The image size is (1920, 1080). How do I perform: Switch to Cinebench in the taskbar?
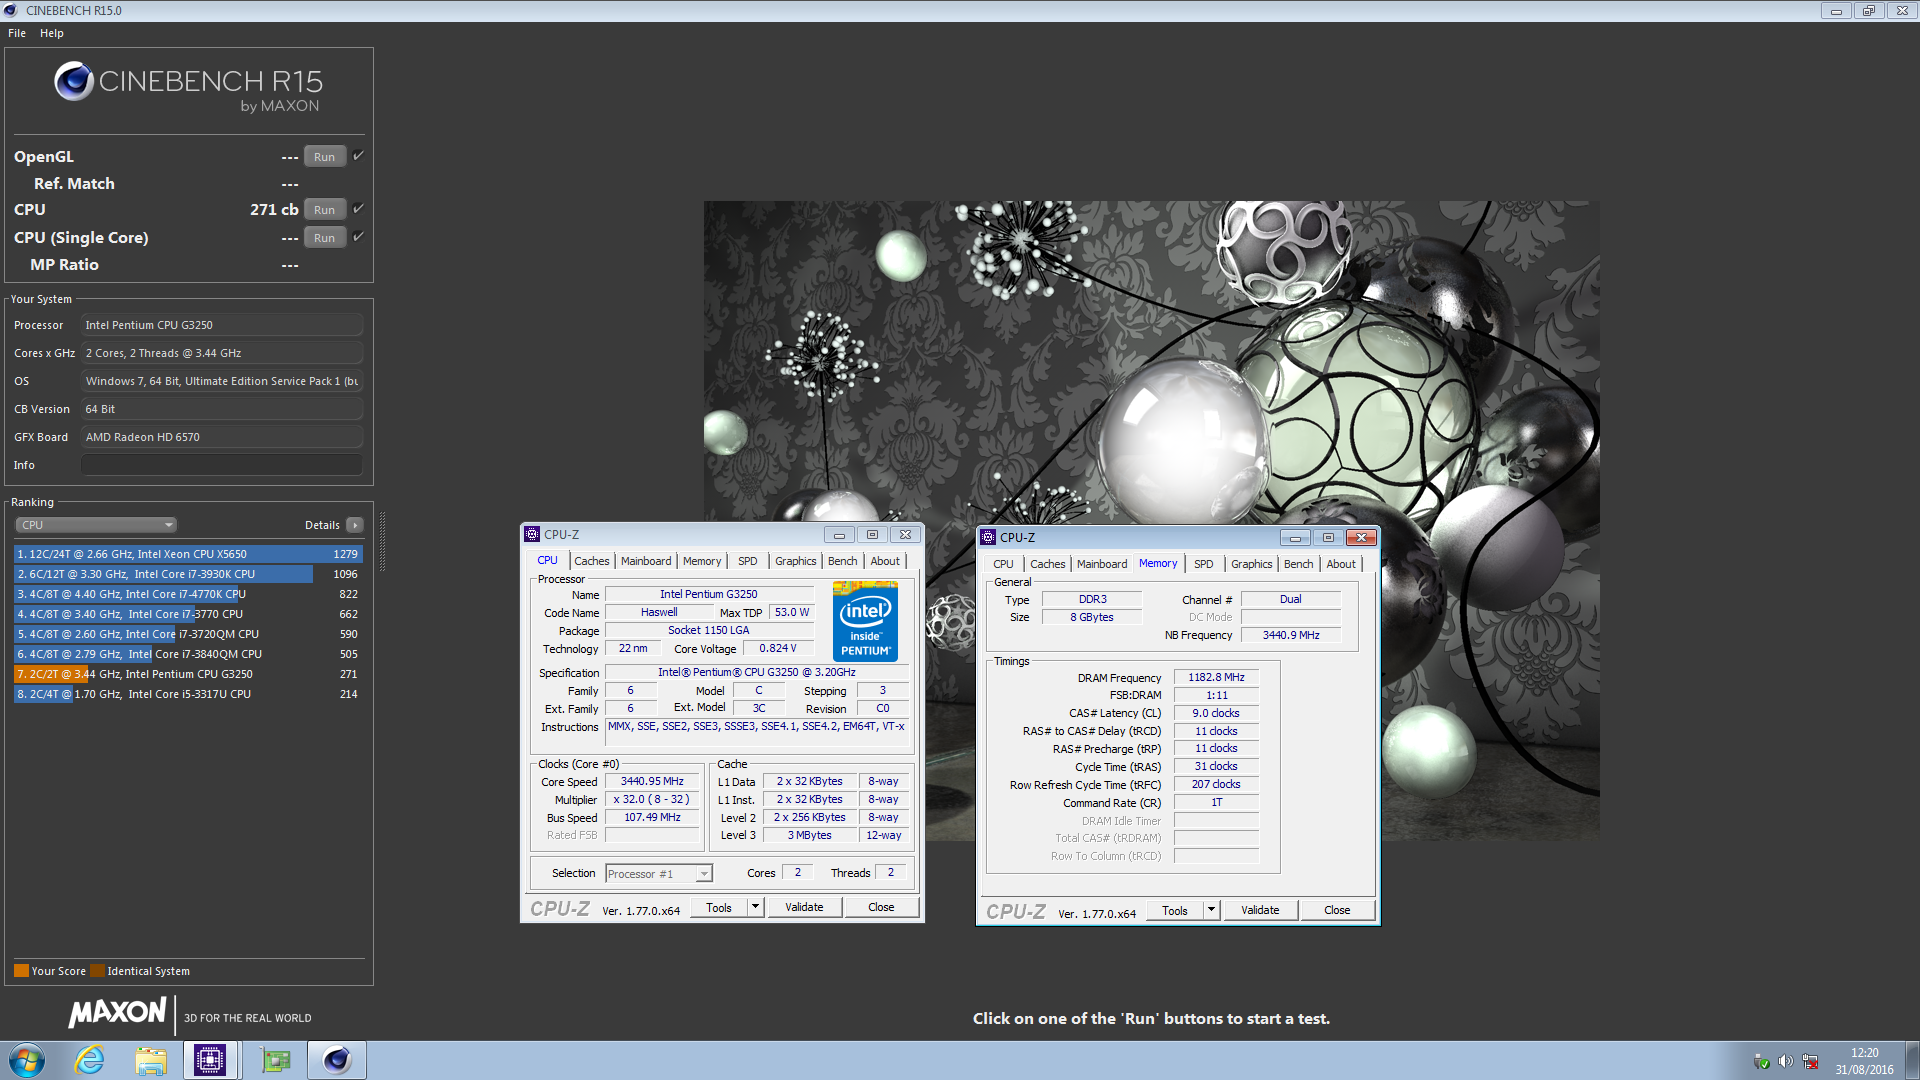click(x=337, y=1060)
